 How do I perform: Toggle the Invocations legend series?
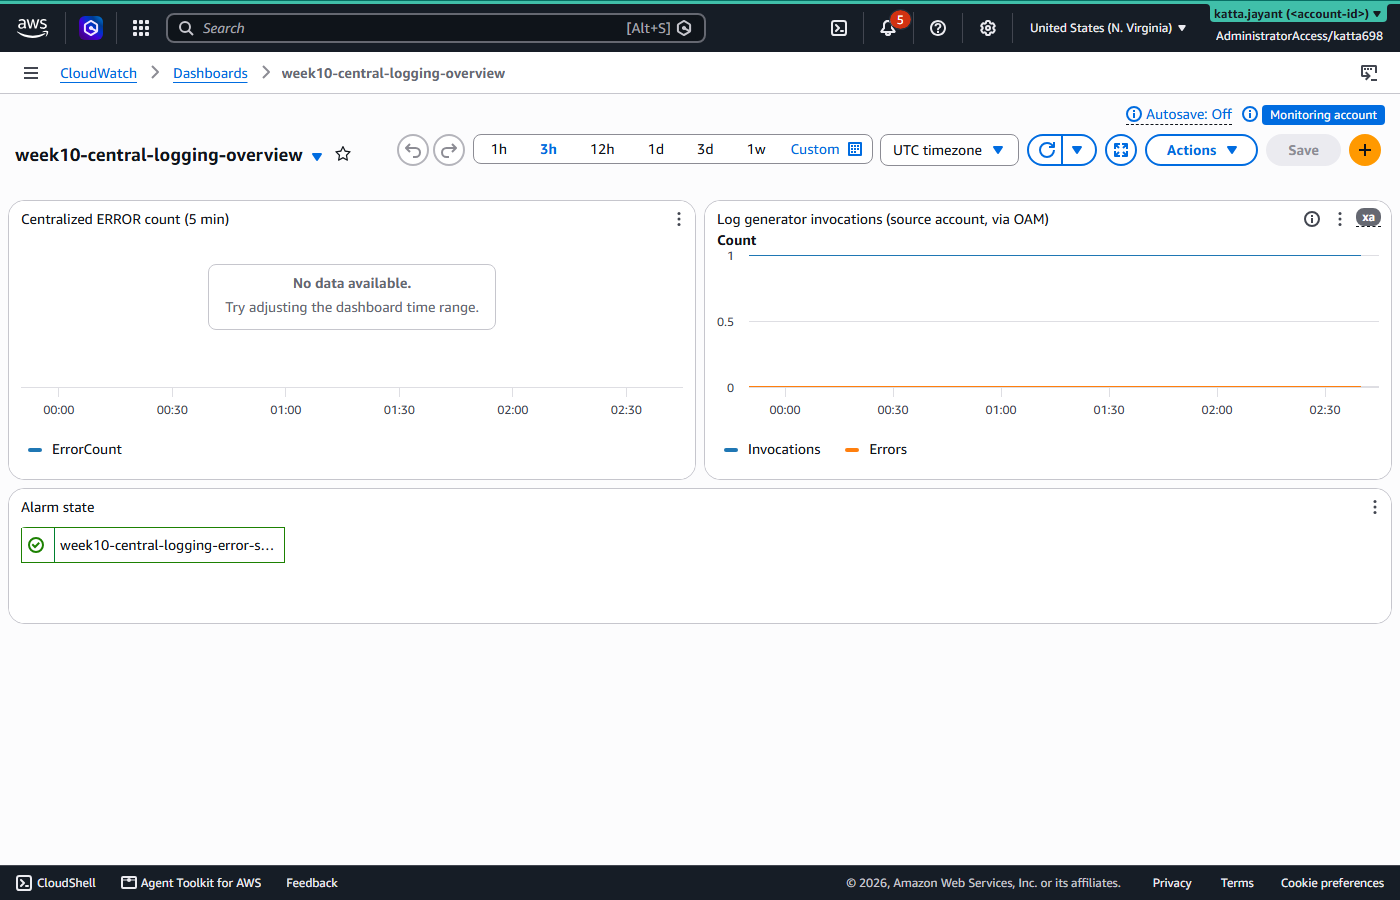[x=772, y=450]
